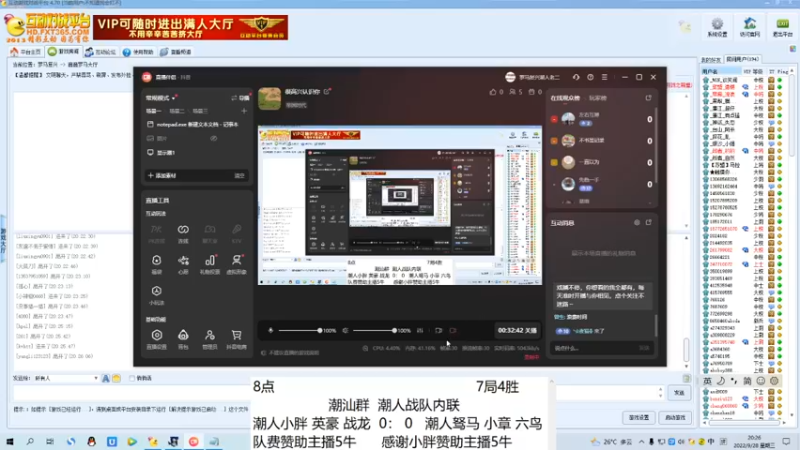Open the Windows Start button
The image size is (800, 450).
[x=10, y=441]
